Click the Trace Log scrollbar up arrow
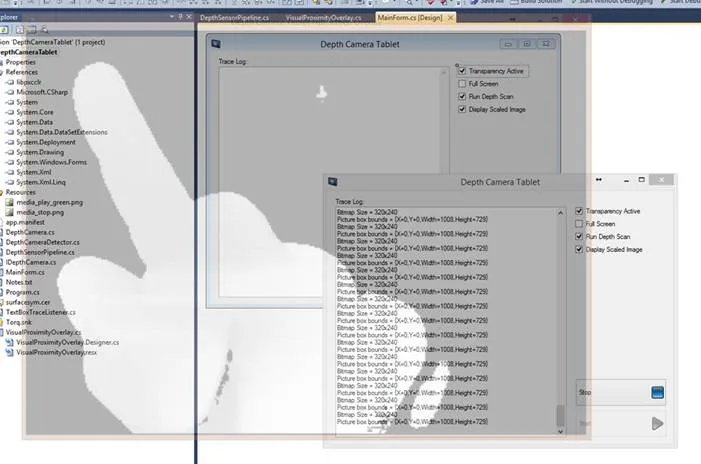Screen dimensions: 701x464 pos(560,213)
